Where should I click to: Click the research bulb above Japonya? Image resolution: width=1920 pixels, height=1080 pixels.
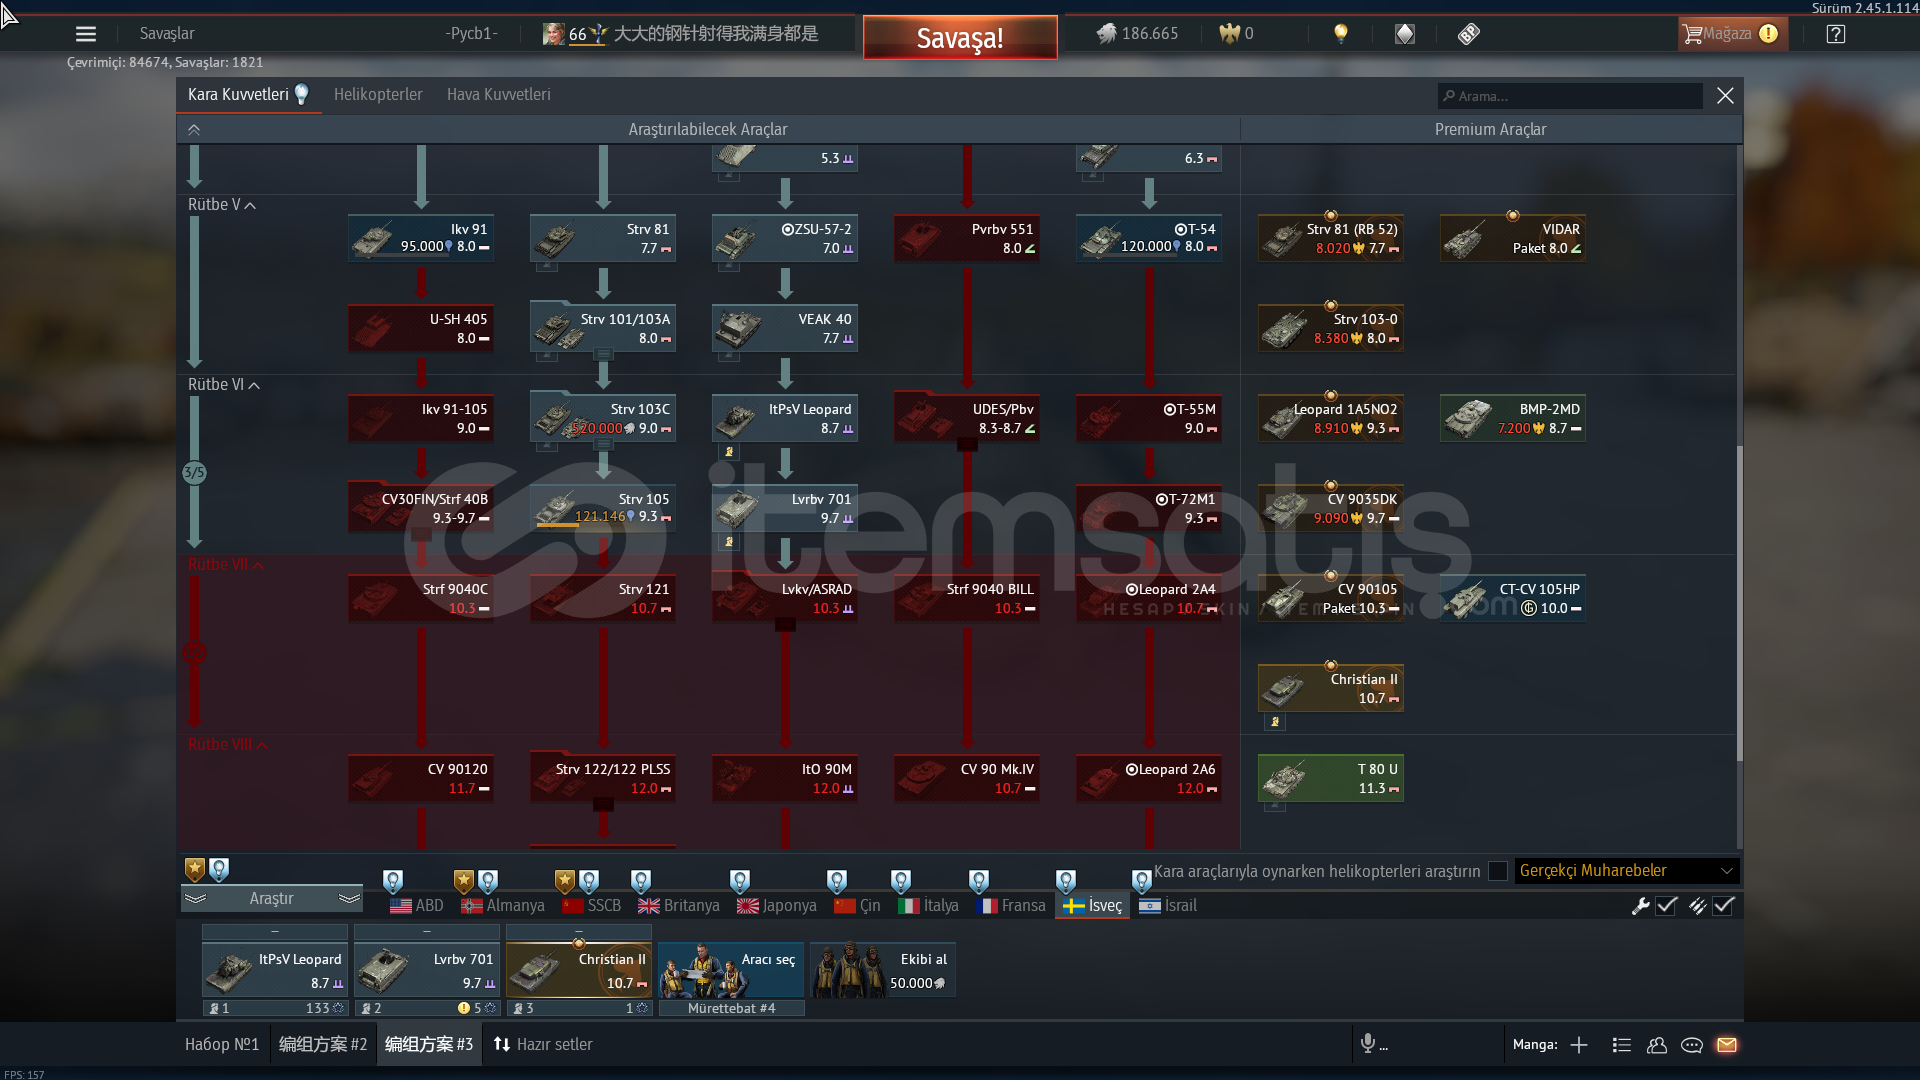(740, 881)
